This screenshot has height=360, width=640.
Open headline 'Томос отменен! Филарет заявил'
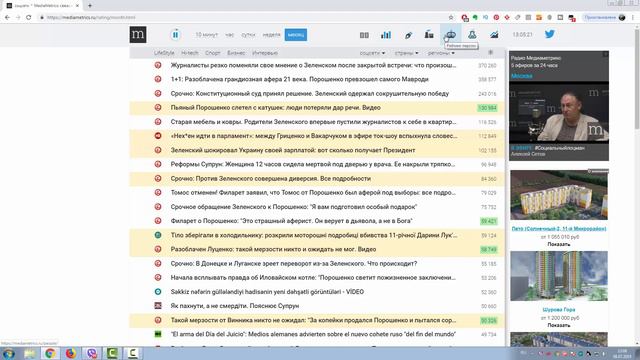point(313,192)
